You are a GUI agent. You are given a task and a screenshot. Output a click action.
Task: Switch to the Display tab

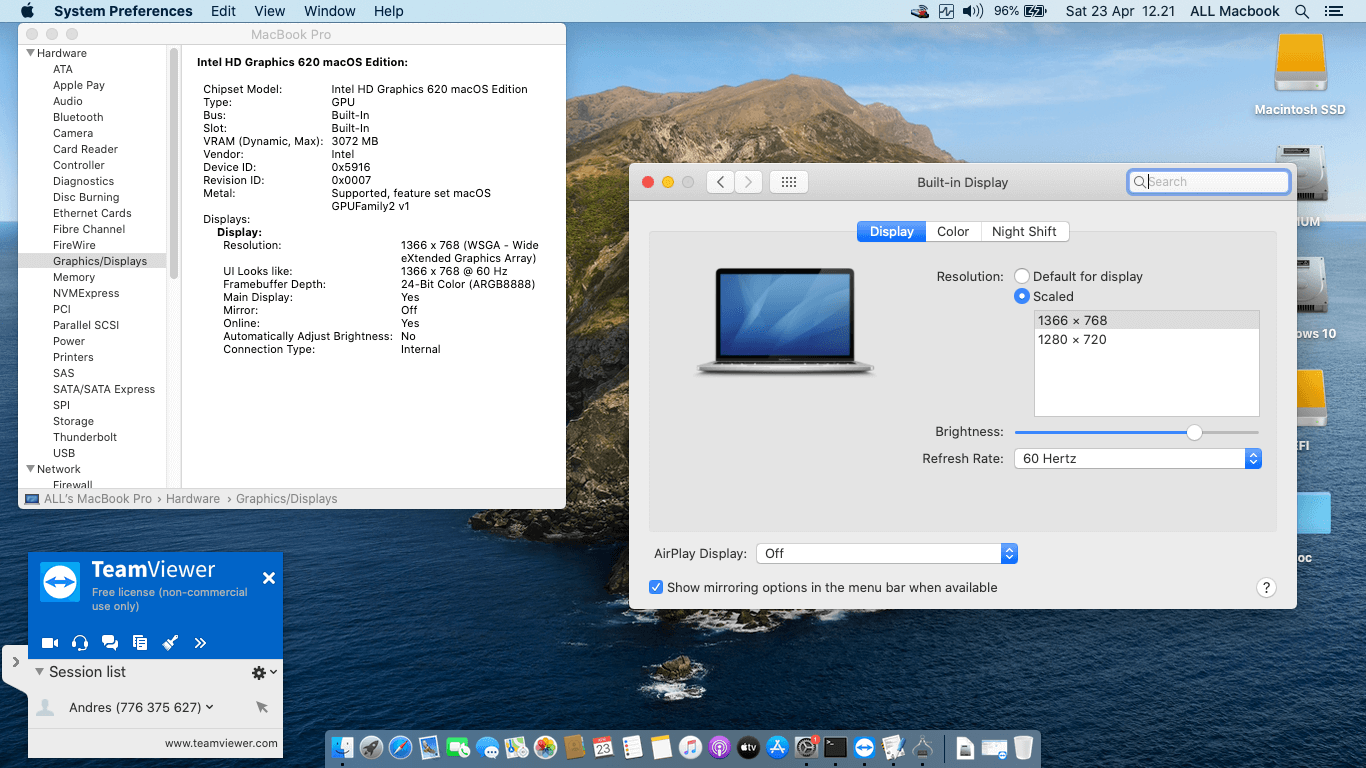point(891,231)
